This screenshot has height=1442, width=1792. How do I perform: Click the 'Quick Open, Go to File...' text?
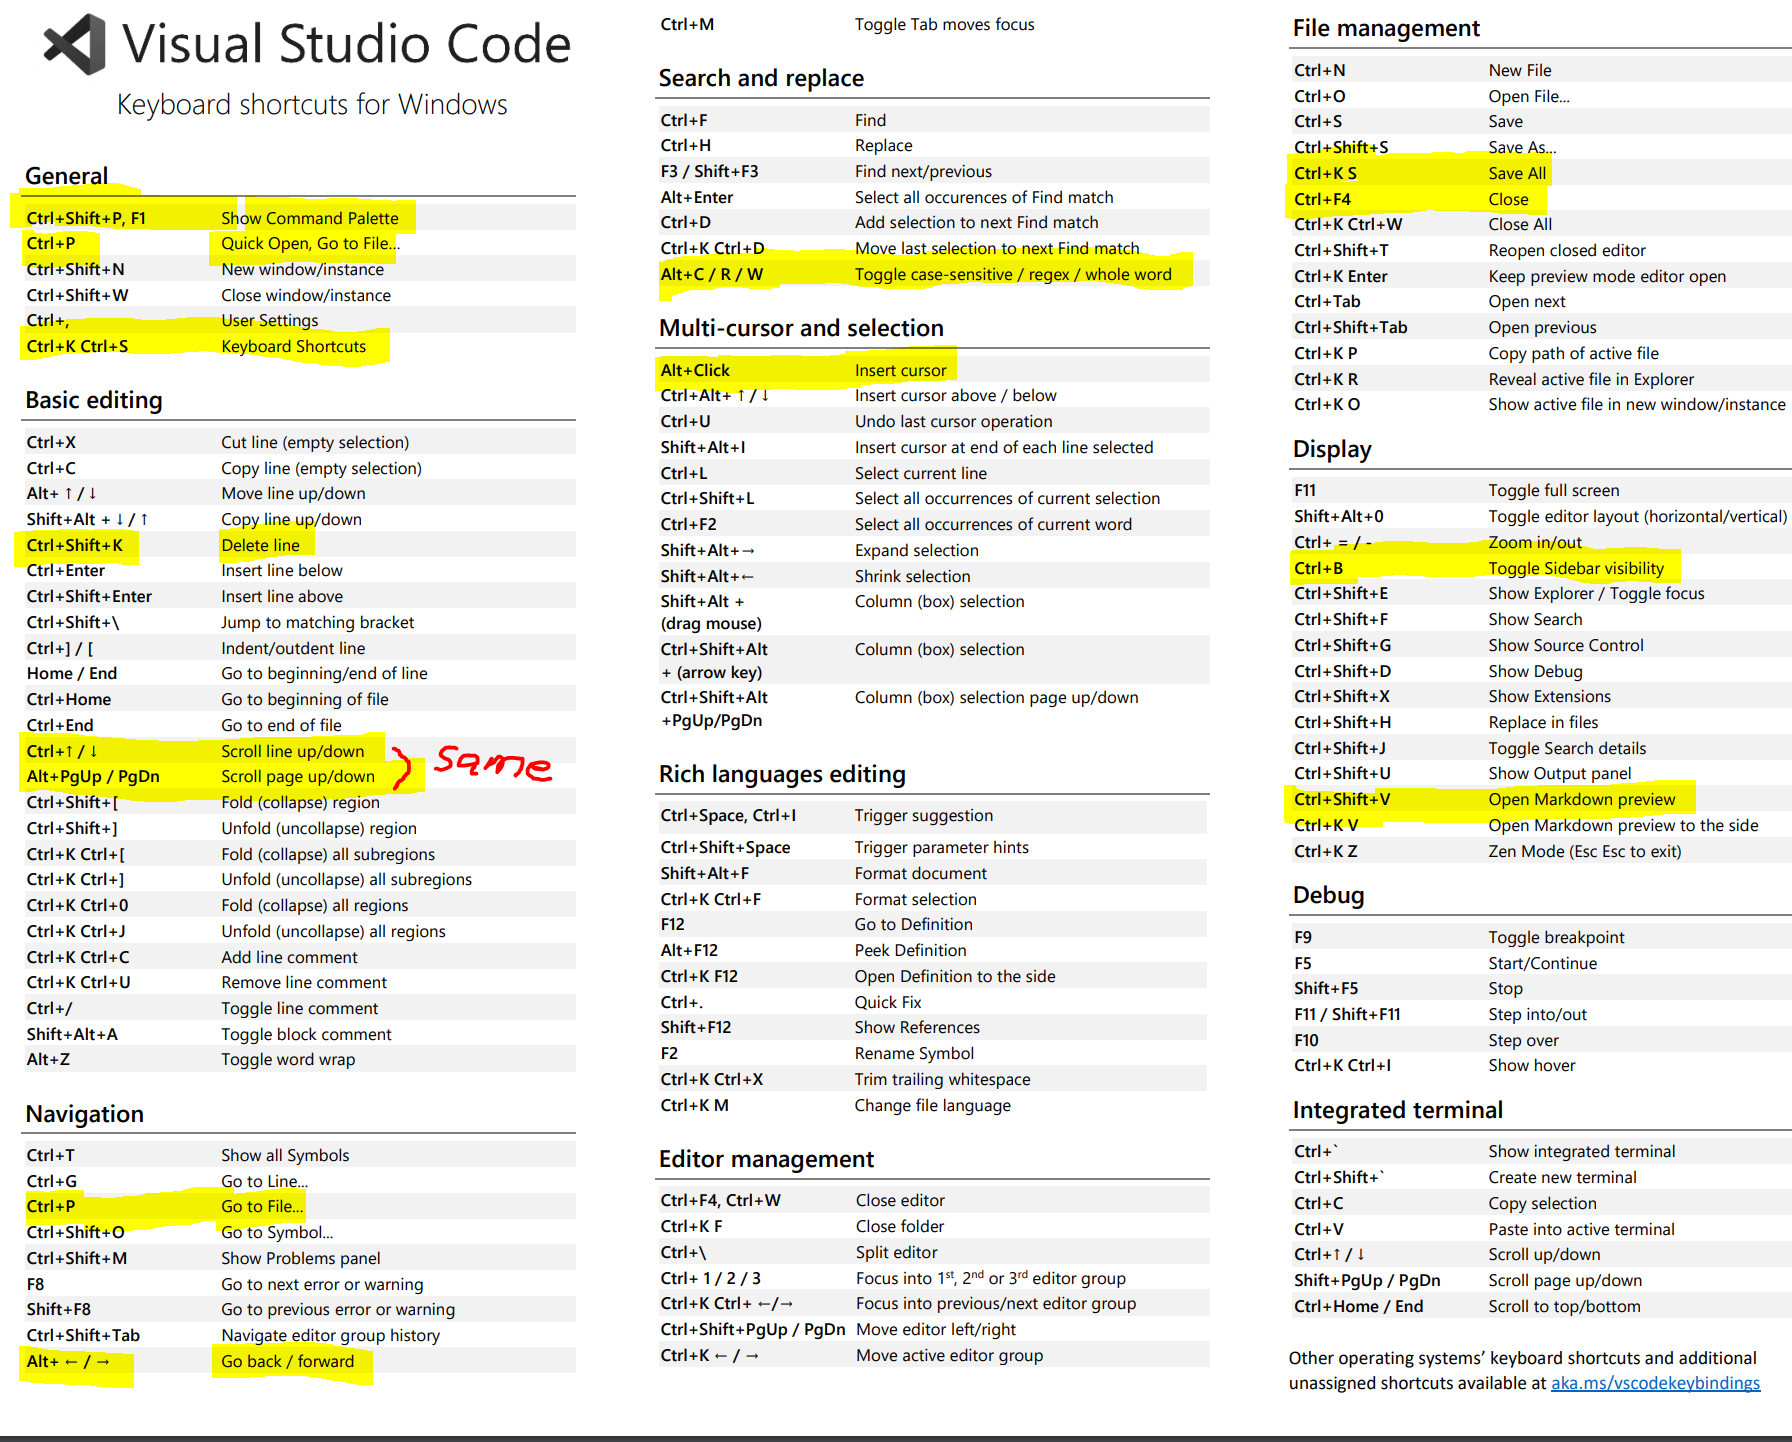point(310,243)
